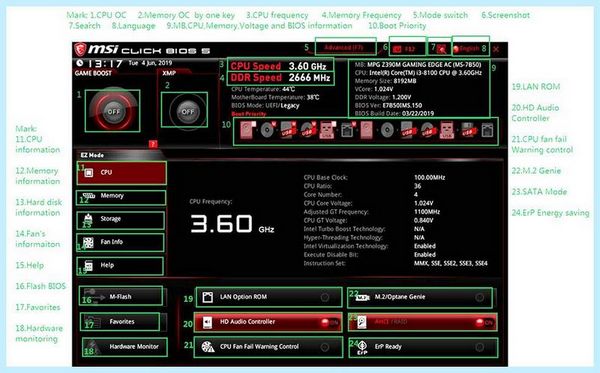Image resolution: width=600 pixels, height=373 pixels.
Task: Click the MSI dragon shield logo
Action: pos(80,50)
